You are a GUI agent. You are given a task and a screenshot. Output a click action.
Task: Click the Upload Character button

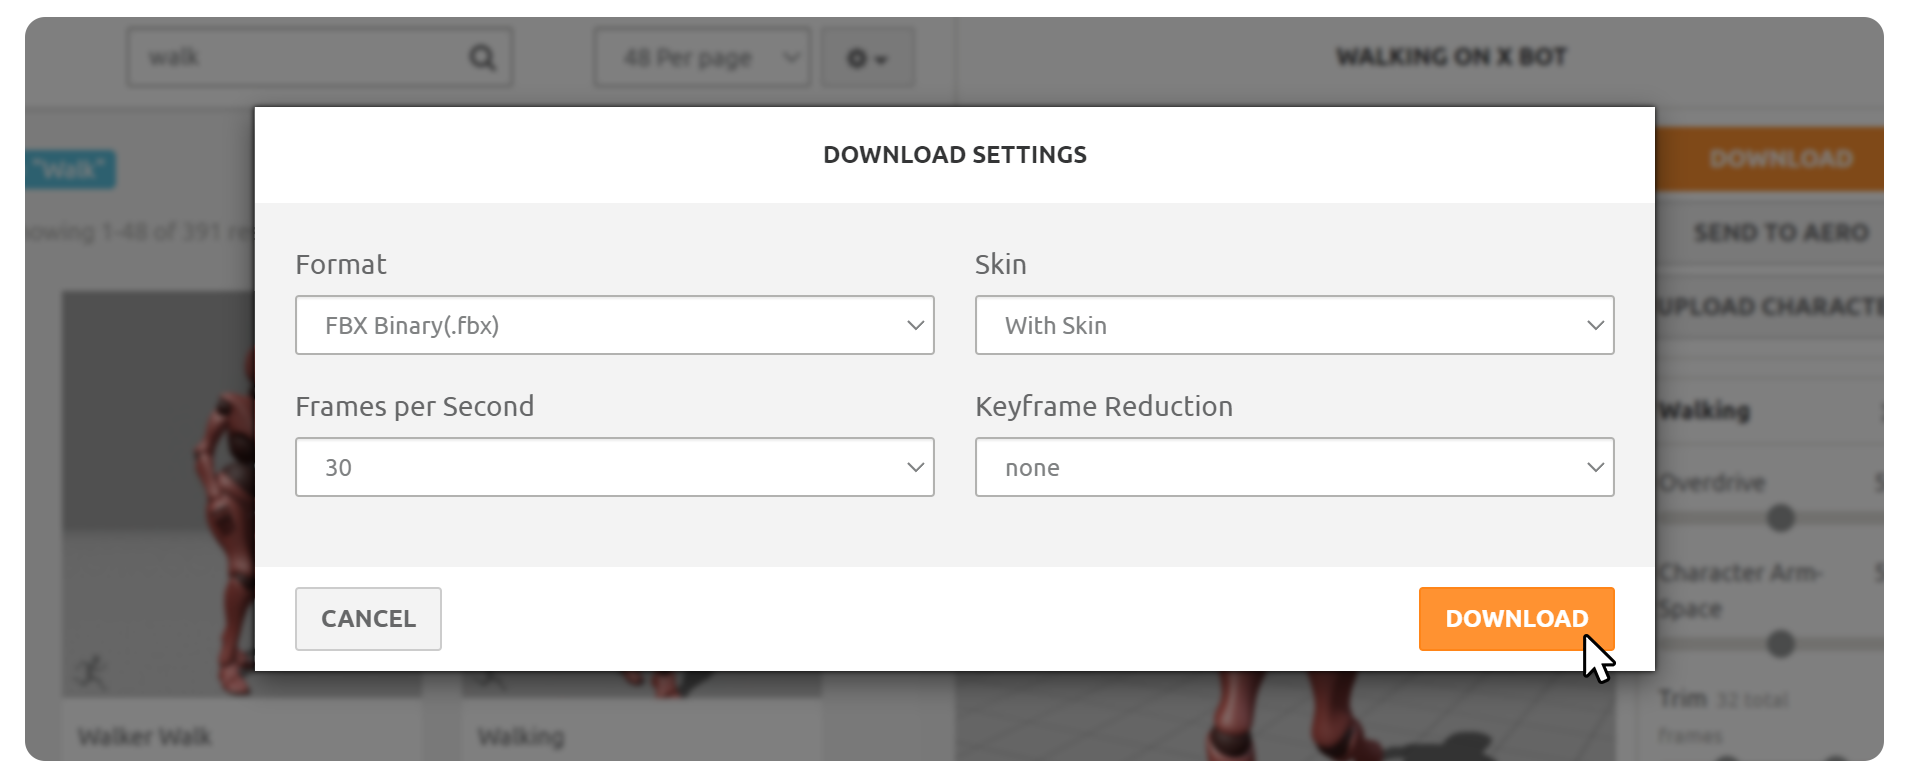pos(1770,306)
